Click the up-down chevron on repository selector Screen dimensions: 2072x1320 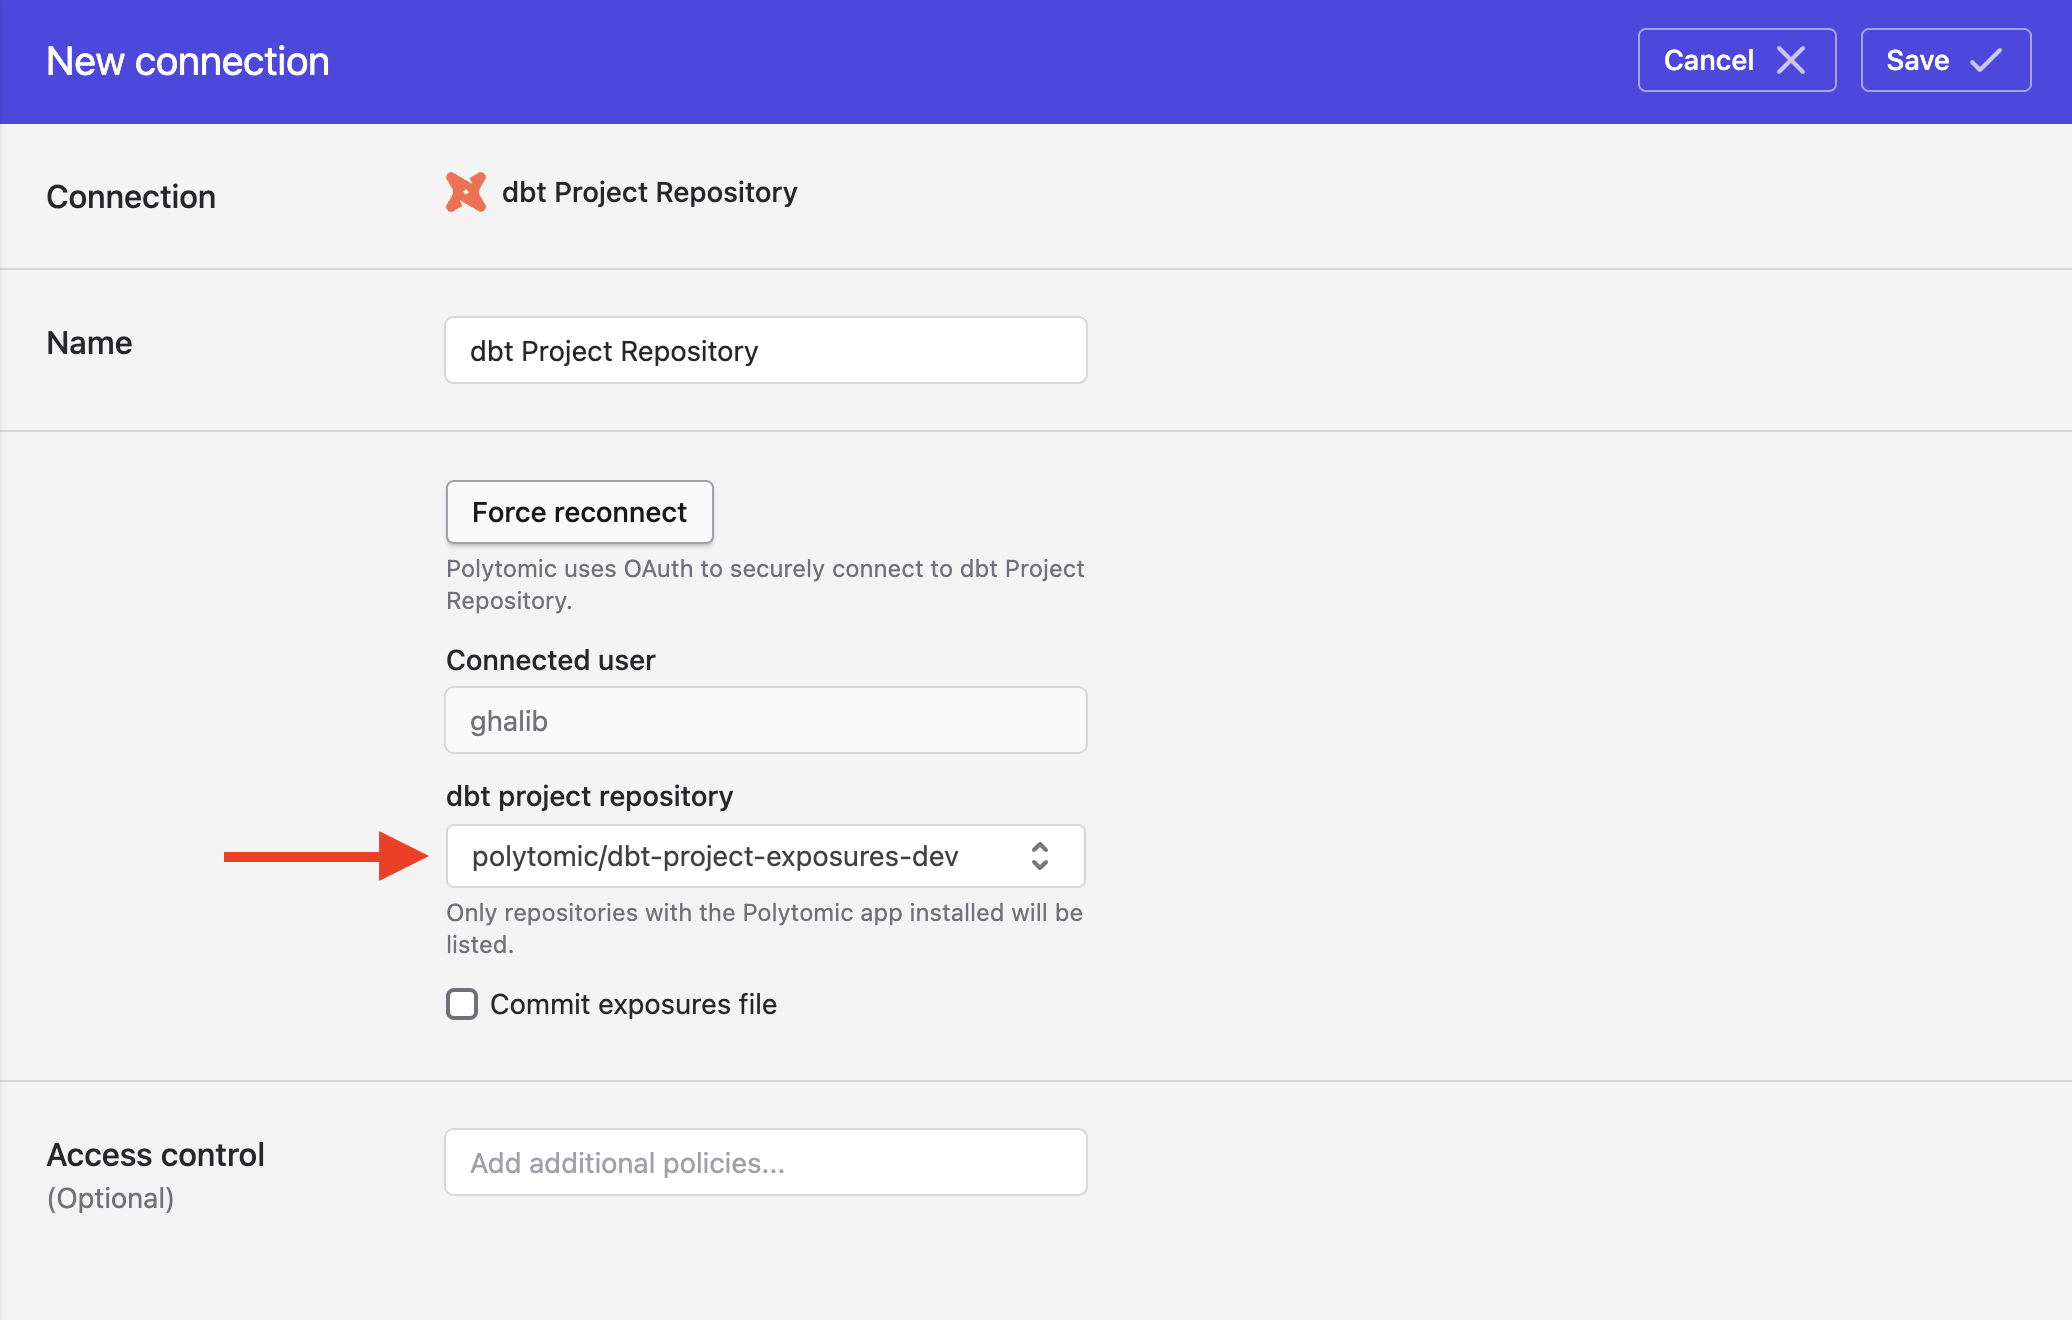pyautogui.click(x=1040, y=856)
